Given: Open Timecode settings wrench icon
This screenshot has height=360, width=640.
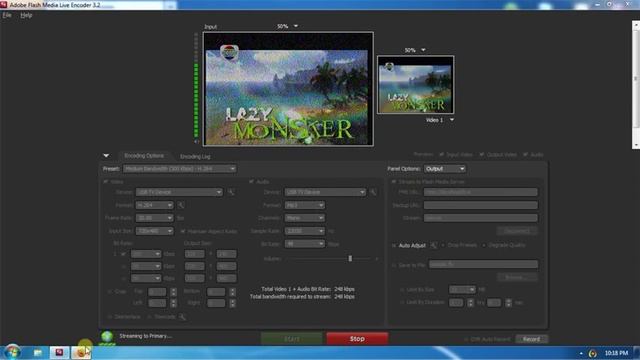Looking at the screenshot, I should (182, 317).
